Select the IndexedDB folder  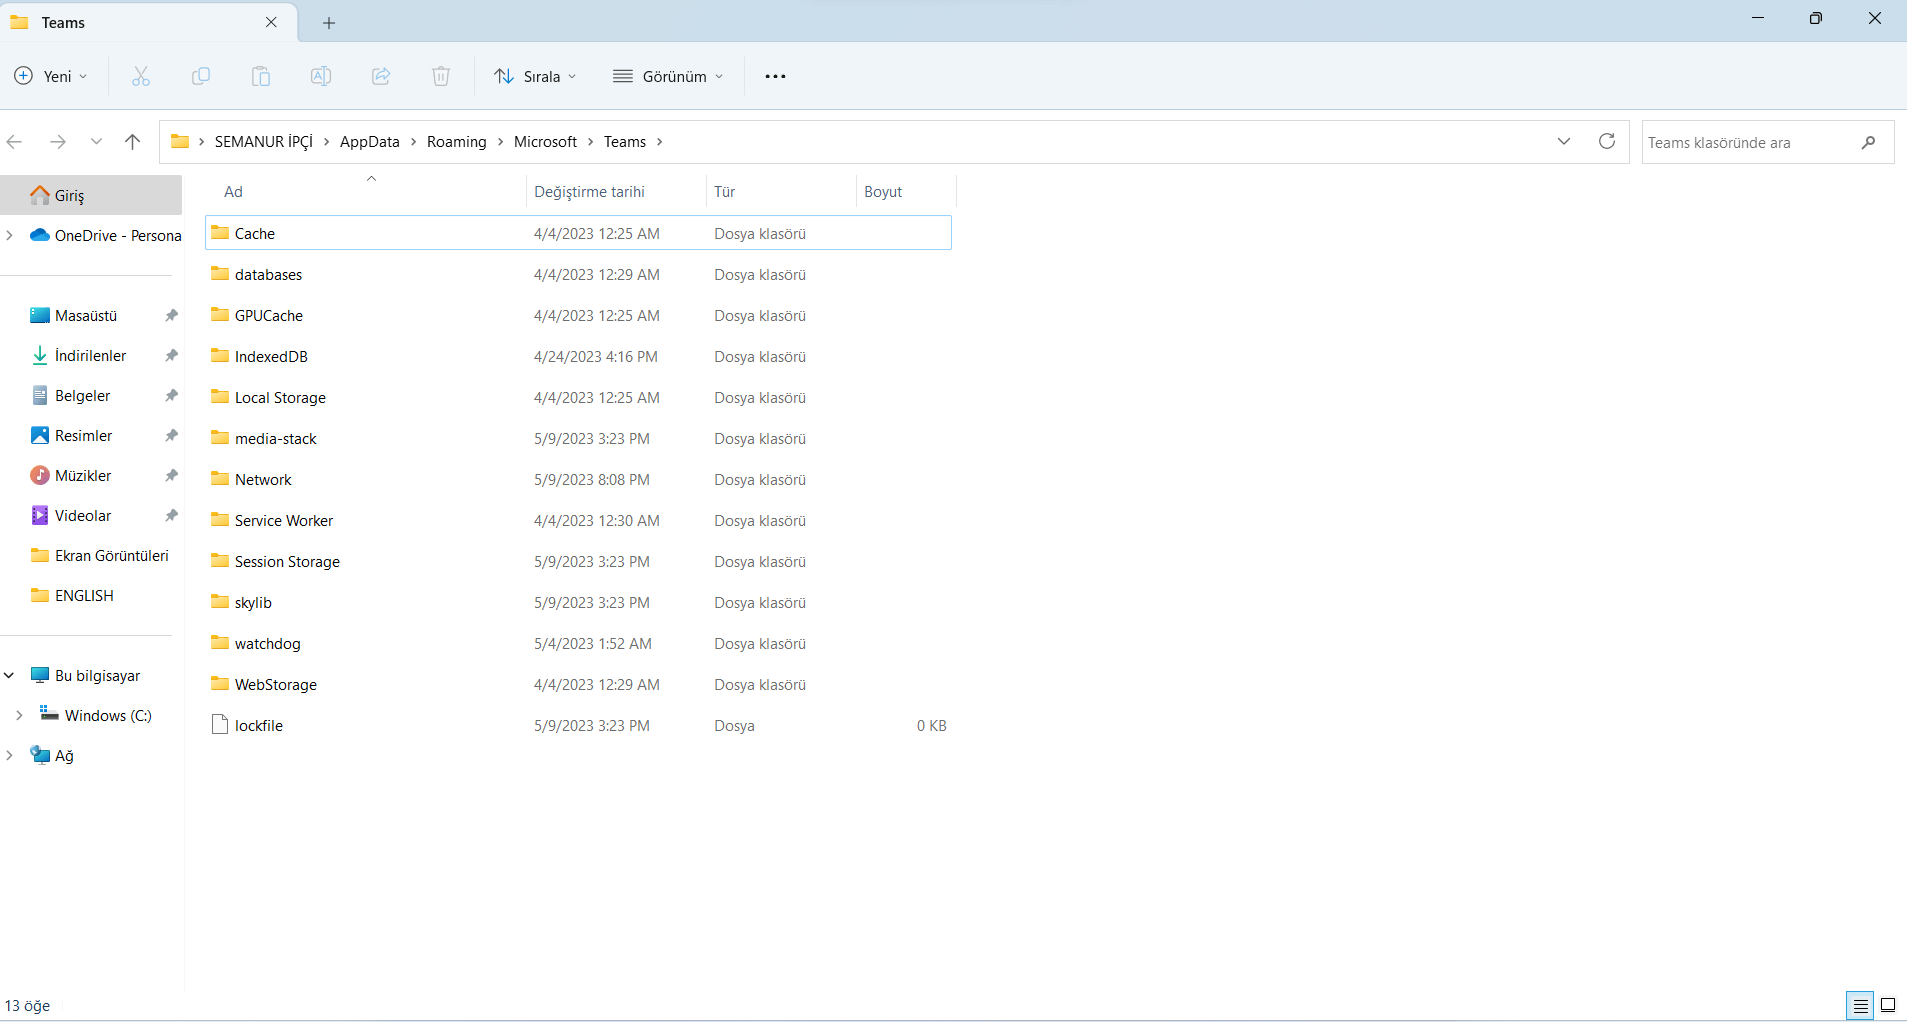(x=578, y=356)
